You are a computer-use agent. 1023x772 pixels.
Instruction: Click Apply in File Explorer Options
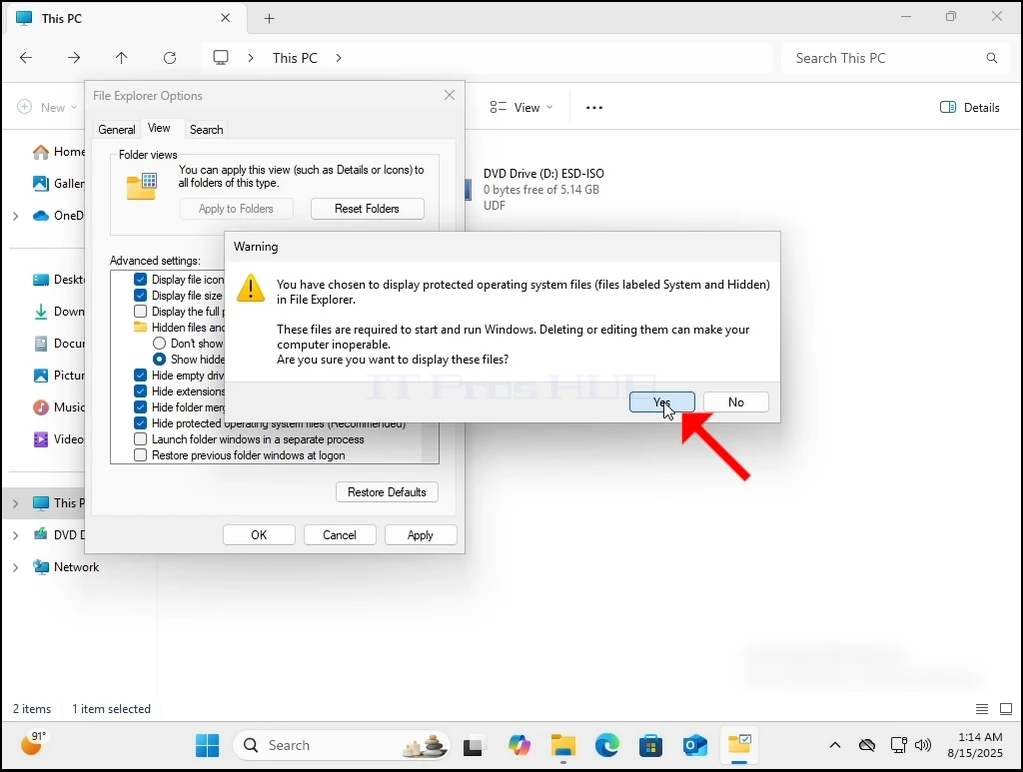click(420, 534)
